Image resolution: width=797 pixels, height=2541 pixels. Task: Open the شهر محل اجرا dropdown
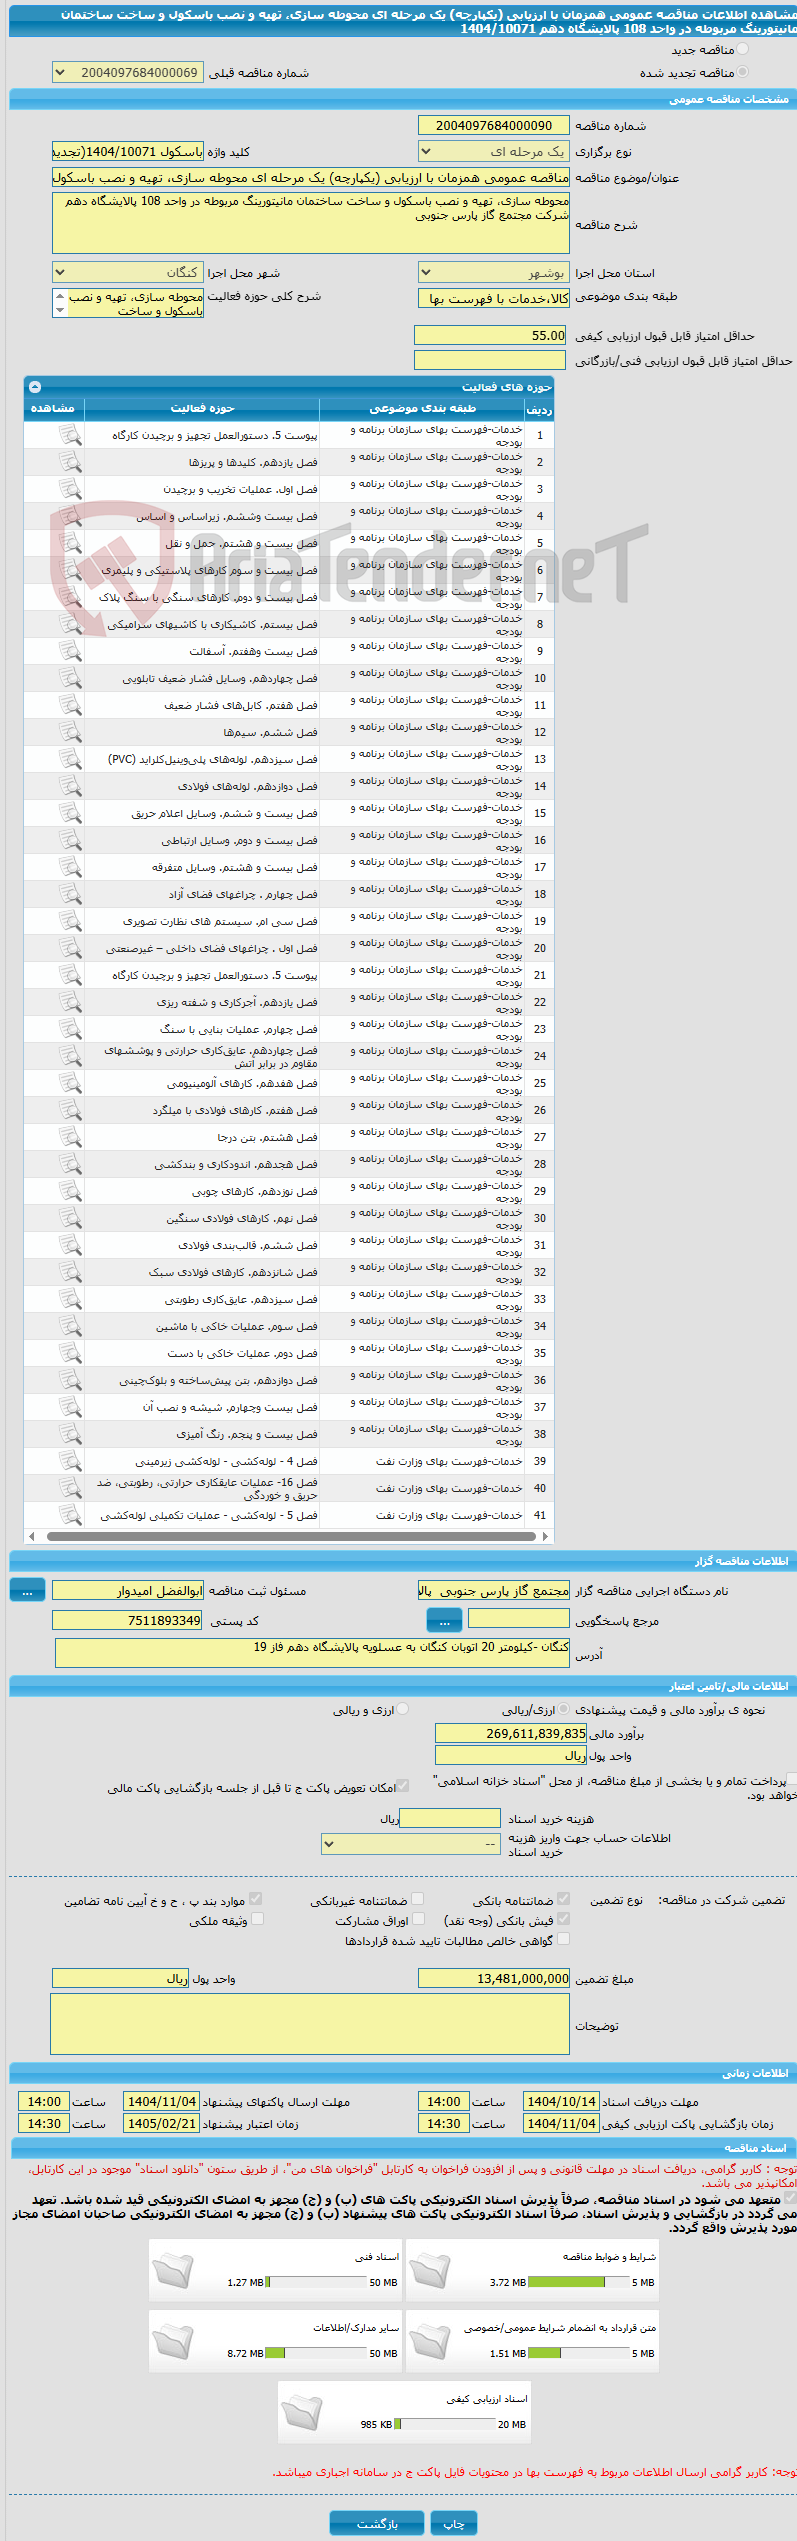[x=127, y=273]
